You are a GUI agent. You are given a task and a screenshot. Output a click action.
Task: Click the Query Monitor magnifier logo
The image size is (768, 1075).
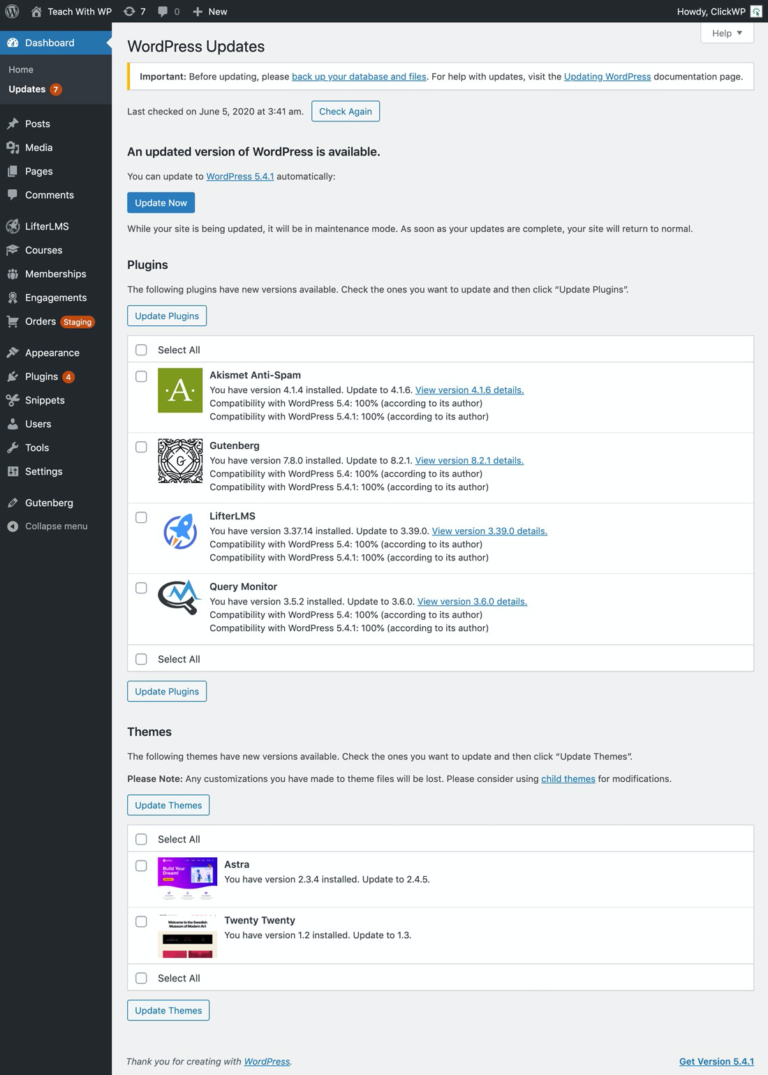[x=179, y=598]
